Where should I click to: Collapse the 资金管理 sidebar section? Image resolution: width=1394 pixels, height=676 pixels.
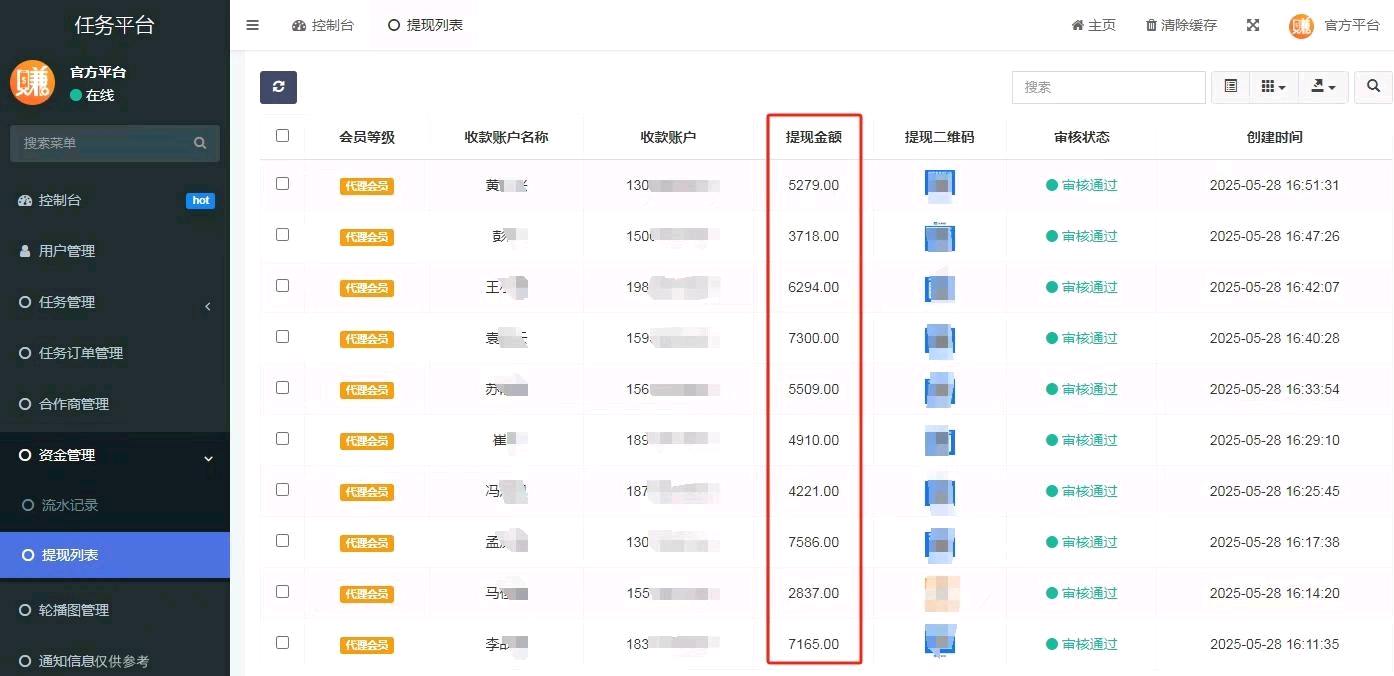[x=115, y=455]
